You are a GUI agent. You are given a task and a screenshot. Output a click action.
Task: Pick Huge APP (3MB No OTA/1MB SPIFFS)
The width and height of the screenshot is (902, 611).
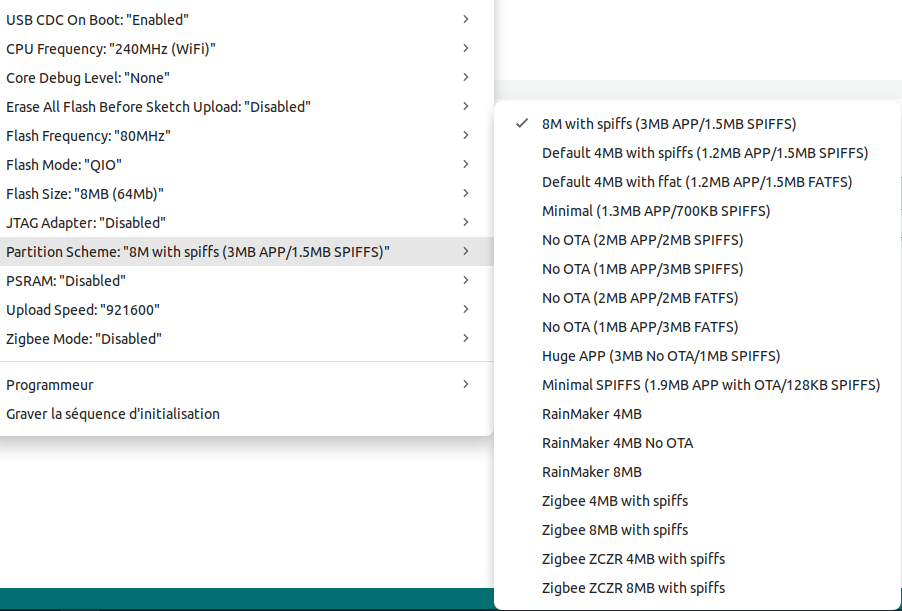click(660, 356)
